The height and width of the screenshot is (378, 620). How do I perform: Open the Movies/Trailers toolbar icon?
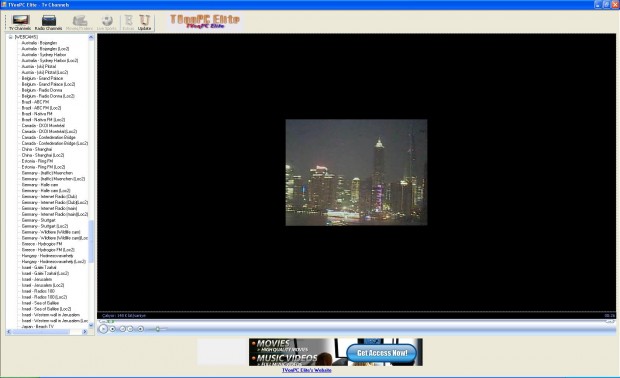click(79, 23)
